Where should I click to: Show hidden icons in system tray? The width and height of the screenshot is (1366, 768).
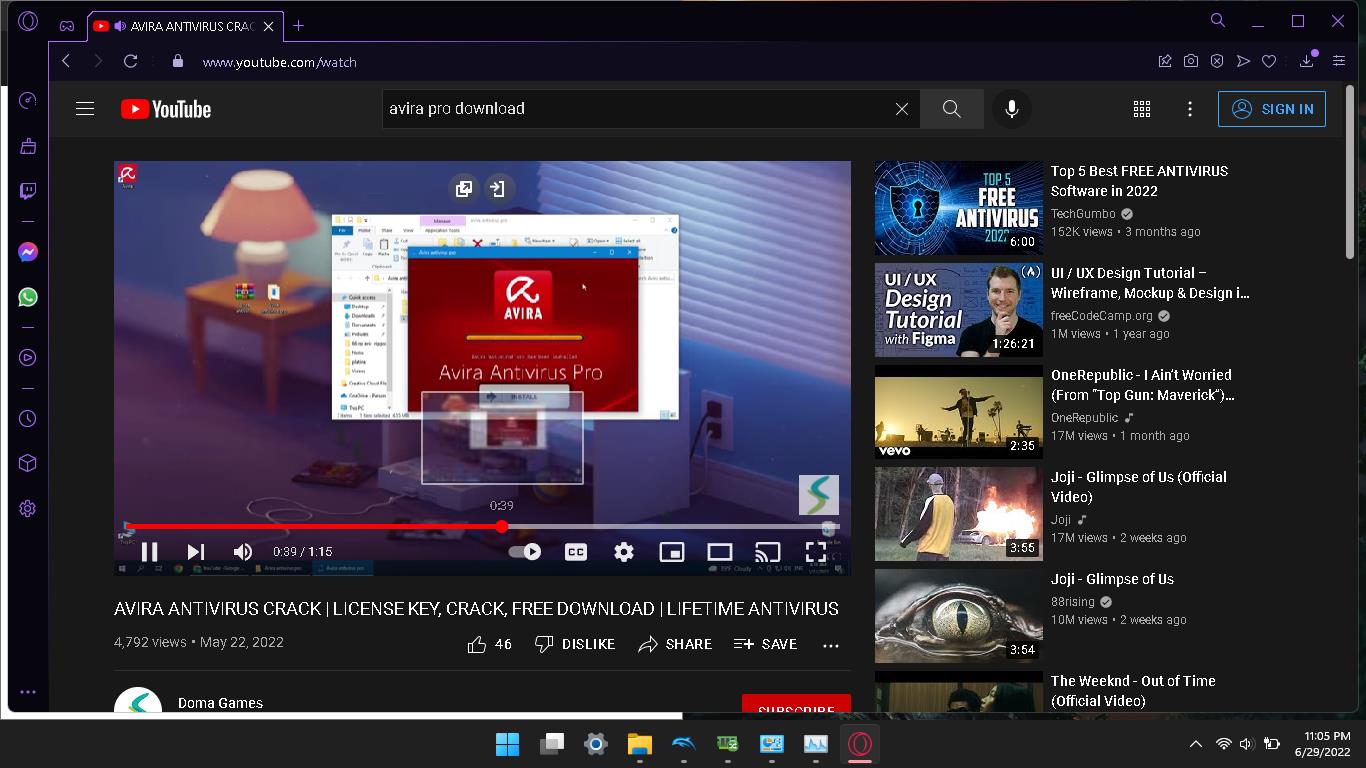click(x=1195, y=744)
